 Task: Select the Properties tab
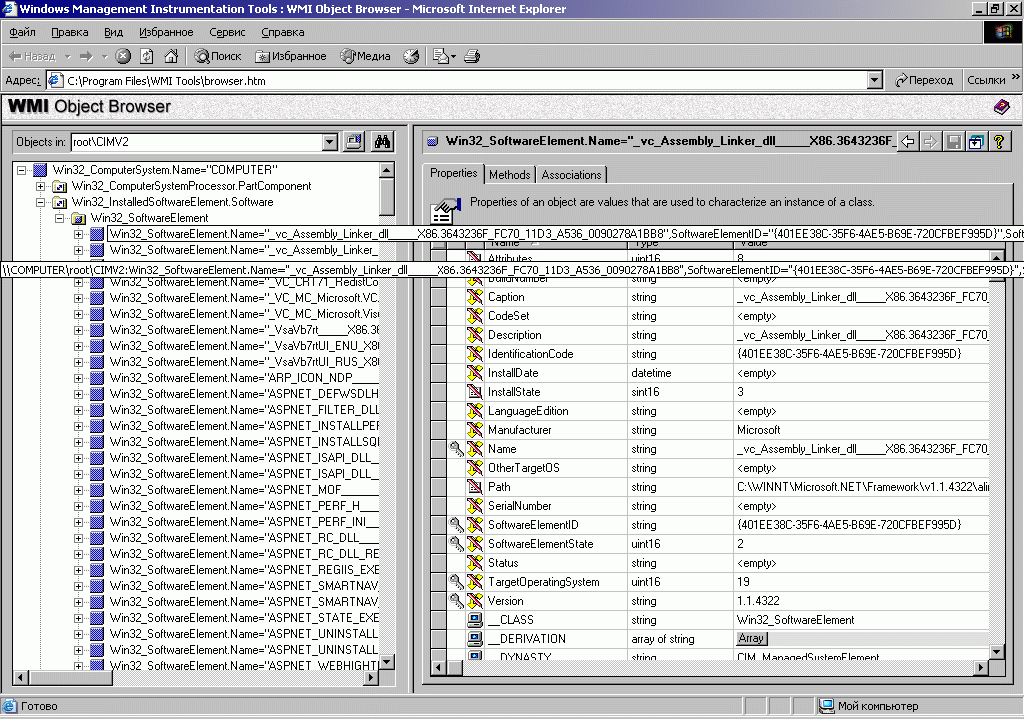(453, 173)
